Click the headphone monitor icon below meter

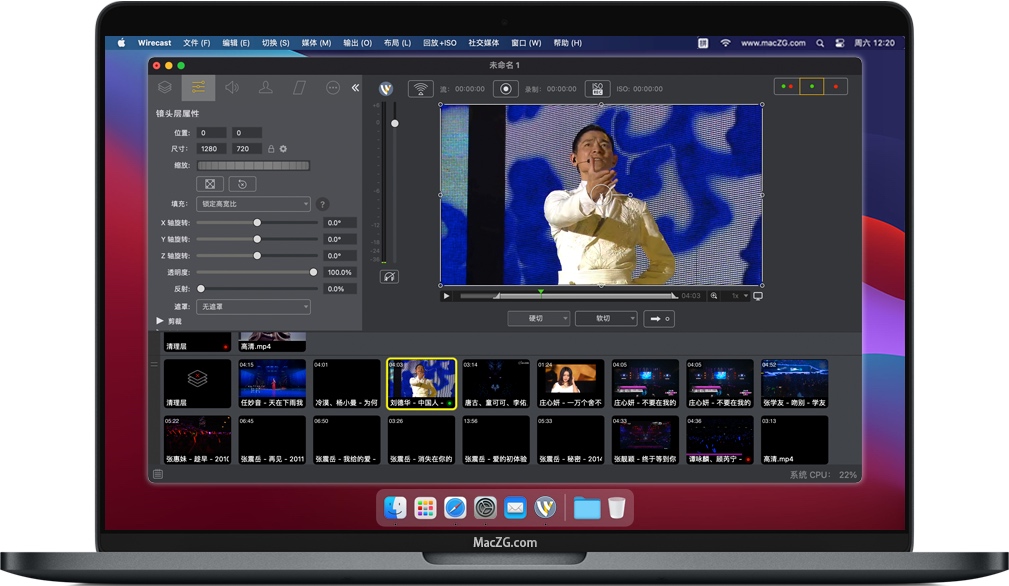[x=389, y=277]
